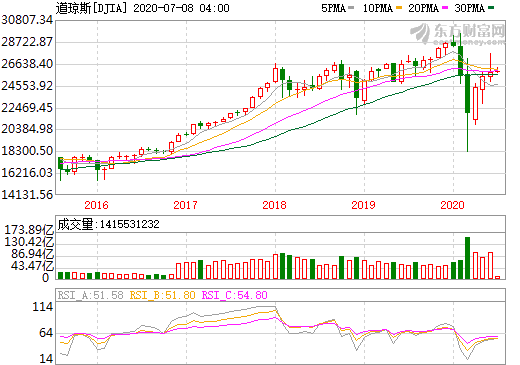Click the 14131.56 price axis label
This screenshot has height=365, width=520.
(x=27, y=194)
